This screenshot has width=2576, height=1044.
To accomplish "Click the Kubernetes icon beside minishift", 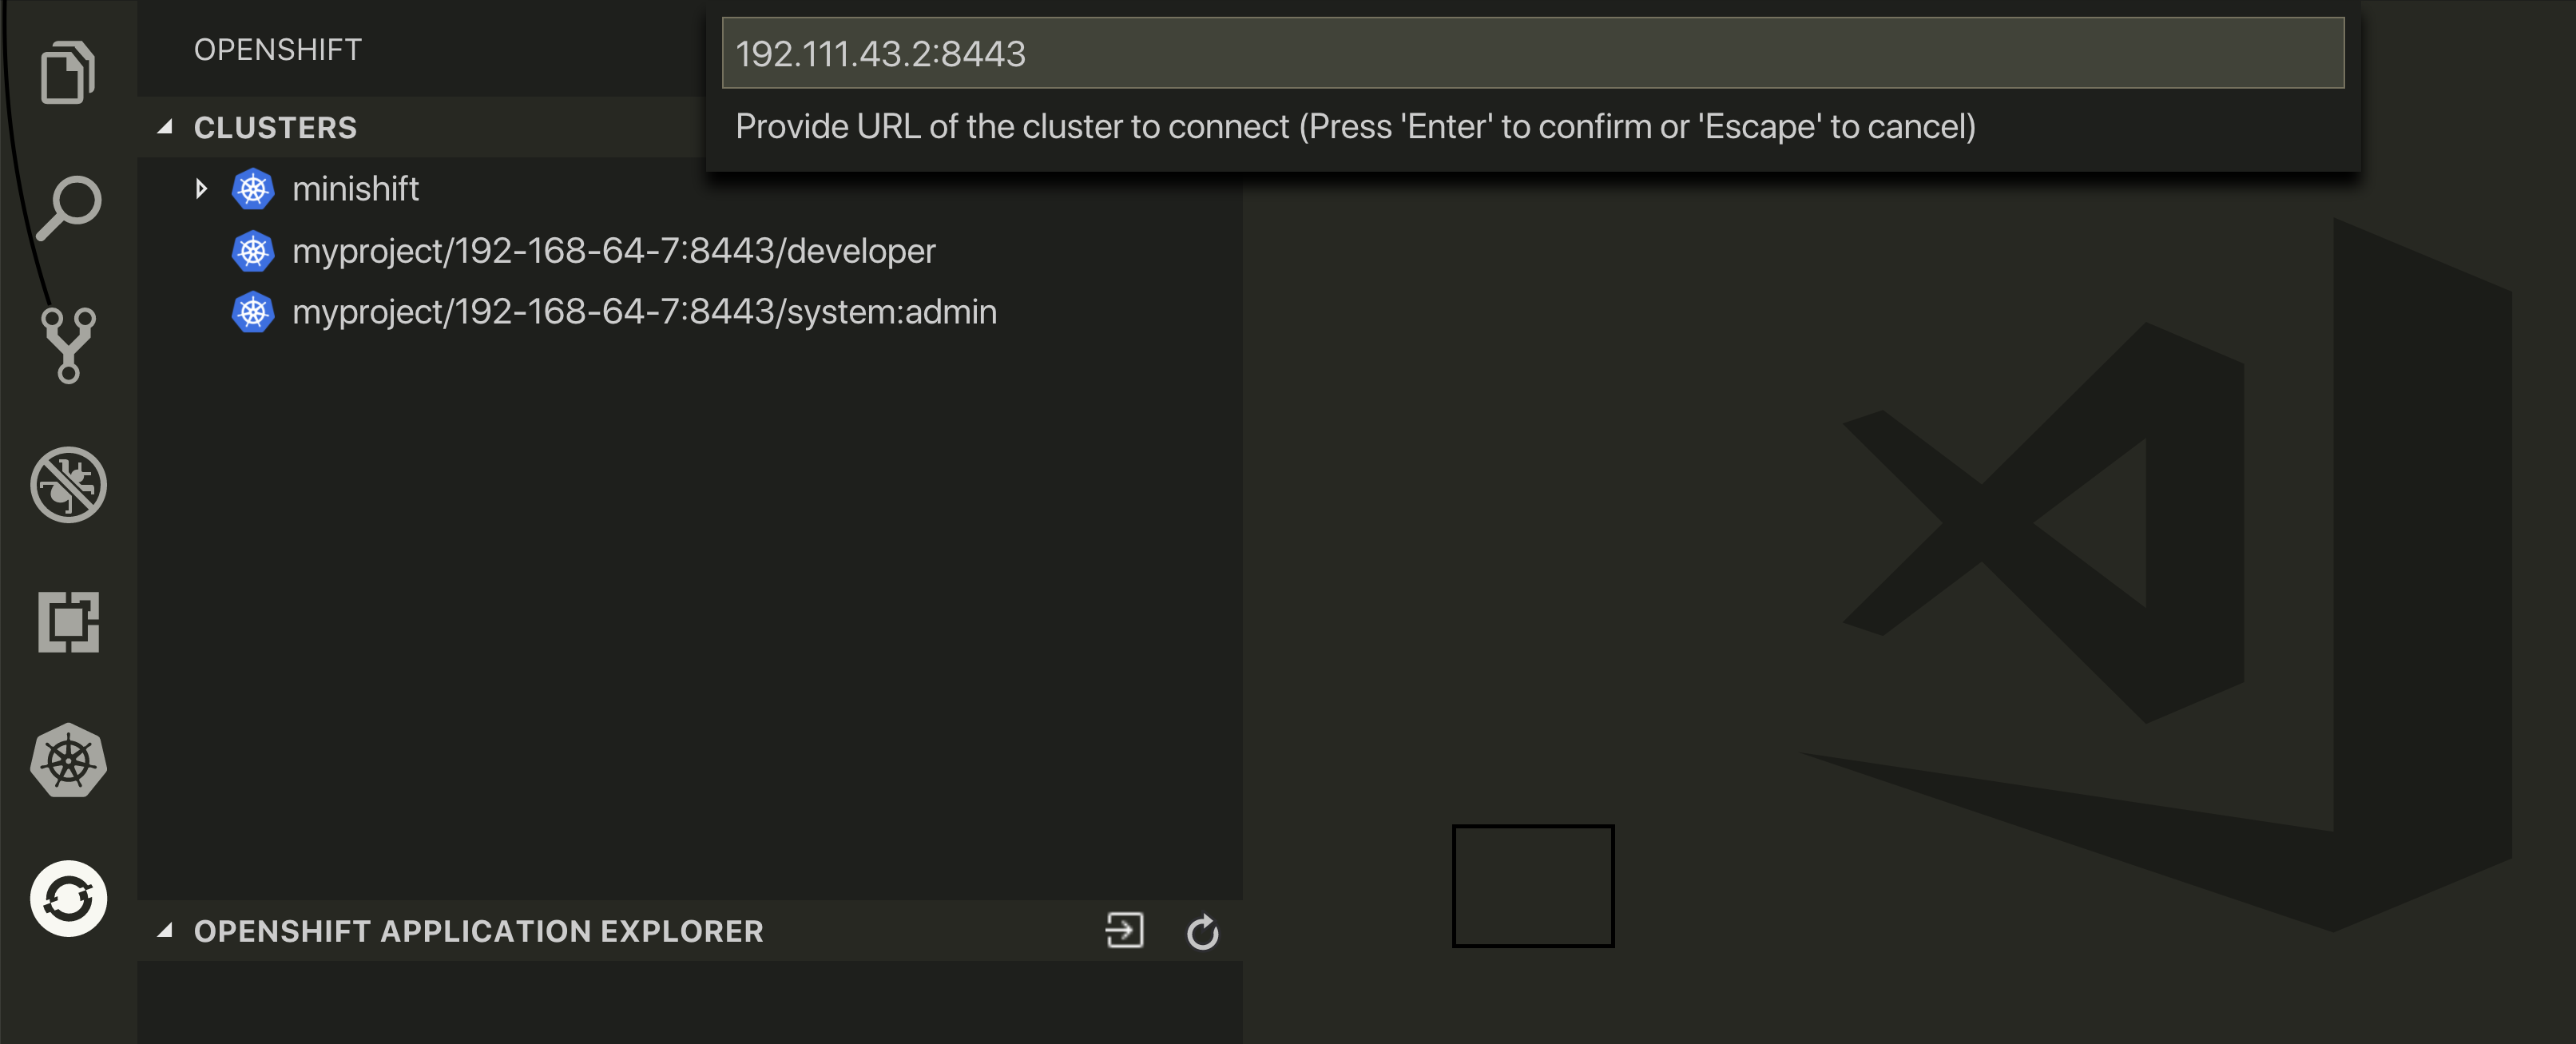I will [253, 188].
